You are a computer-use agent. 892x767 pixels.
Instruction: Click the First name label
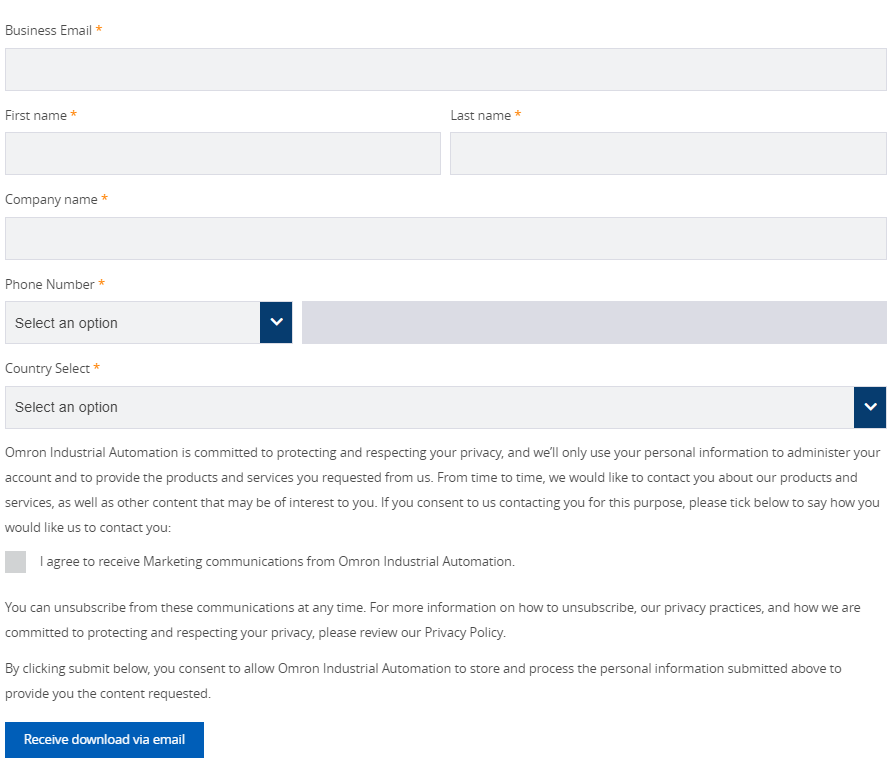36,116
